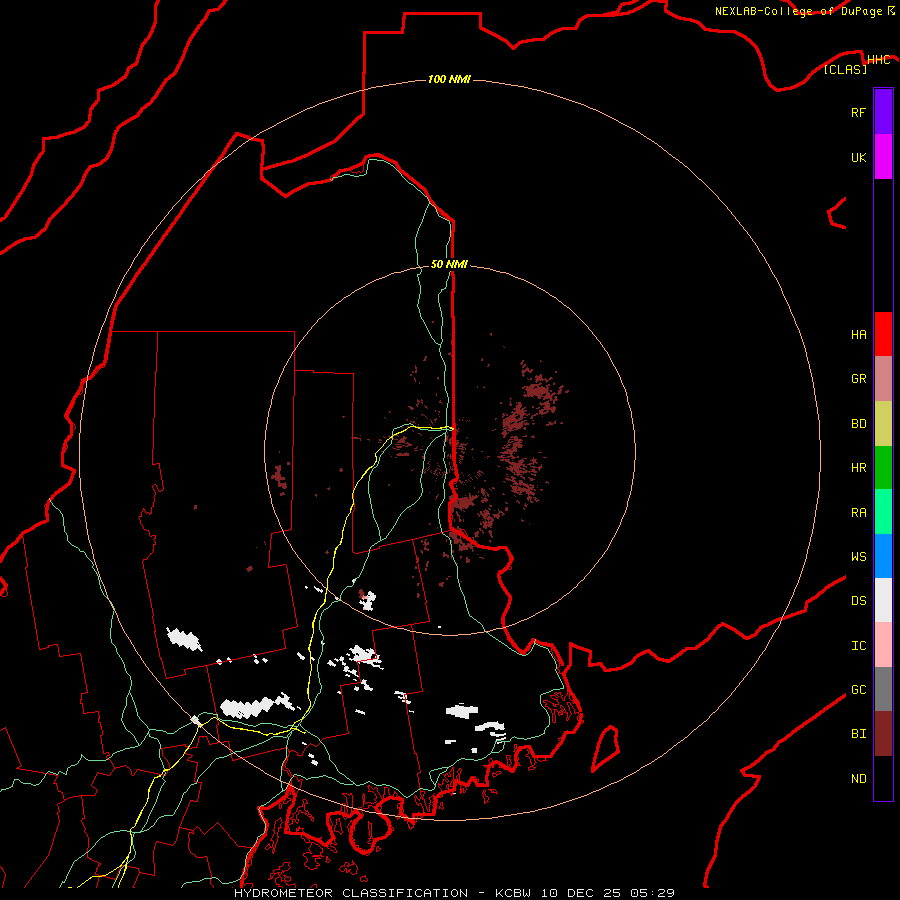Click the ND black legend swatch
Viewport: 900px width, 900px height.
pos(883,778)
